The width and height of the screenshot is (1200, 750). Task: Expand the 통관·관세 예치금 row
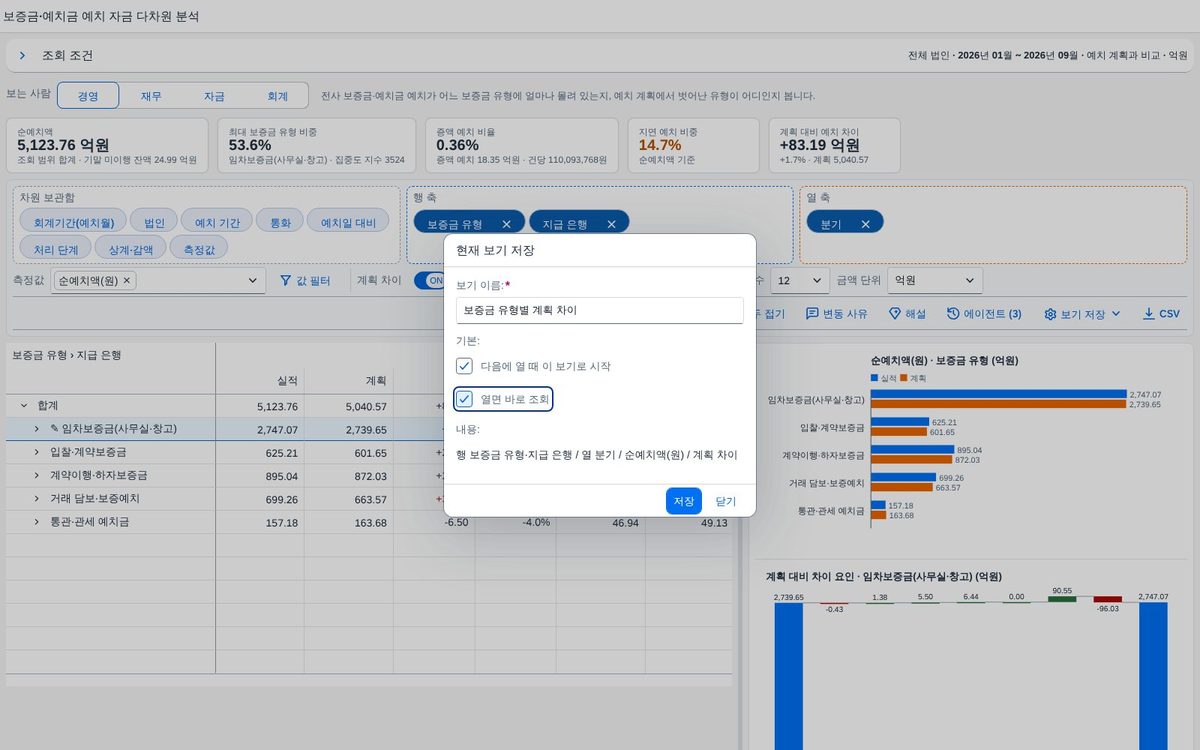tap(36, 522)
